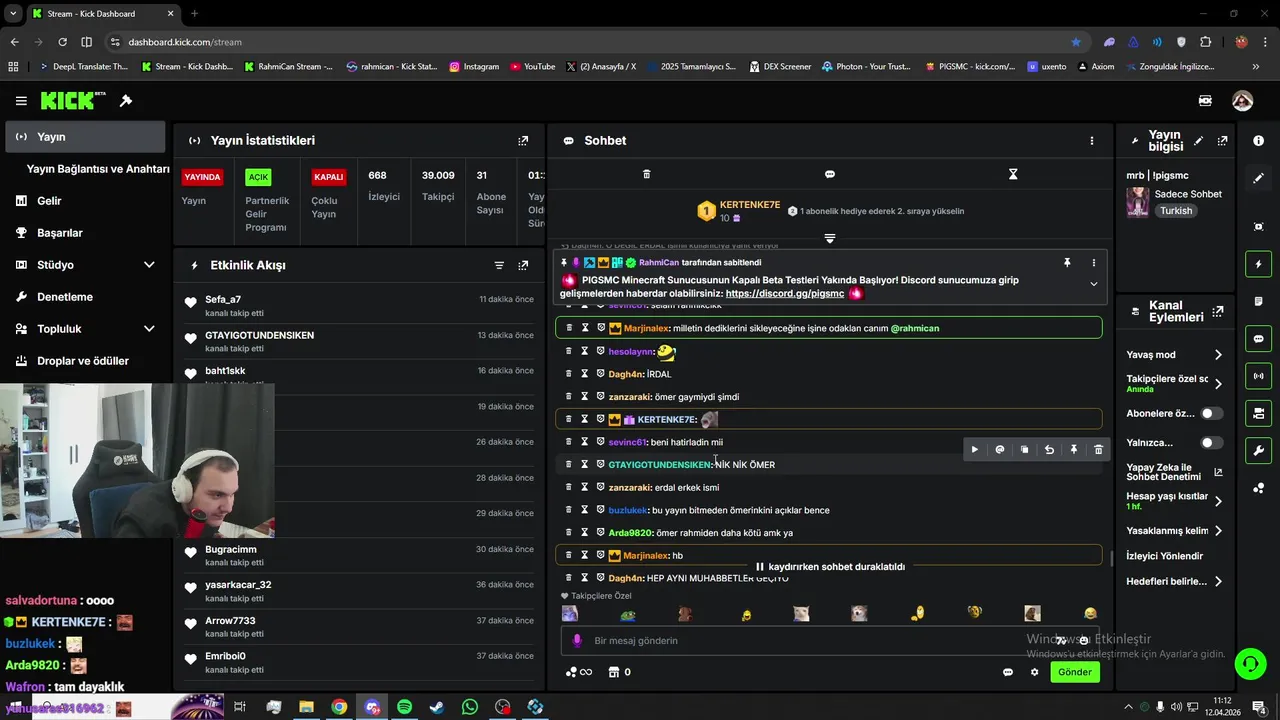Click the play icon in message hover toolbar
This screenshot has width=1280, height=720.
point(975,450)
